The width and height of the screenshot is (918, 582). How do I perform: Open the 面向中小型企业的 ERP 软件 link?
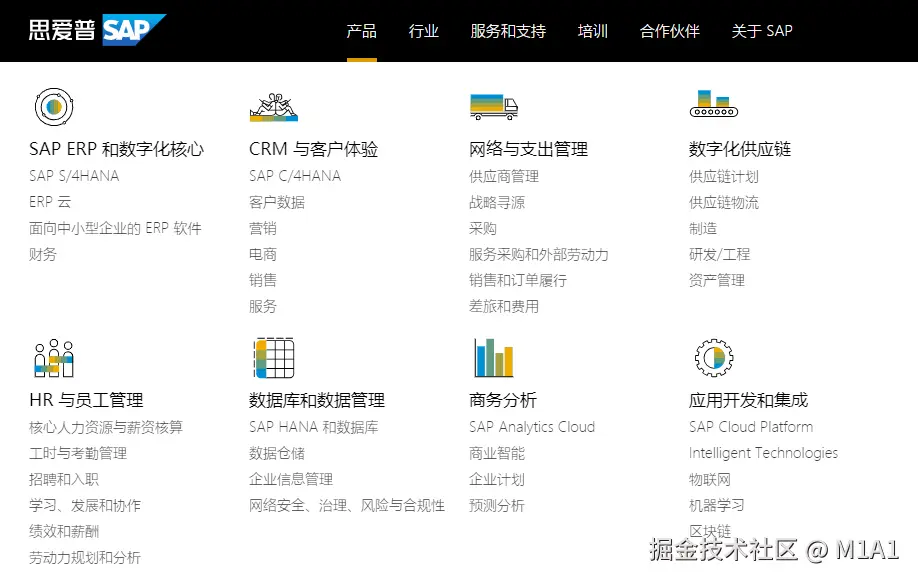tap(115, 228)
